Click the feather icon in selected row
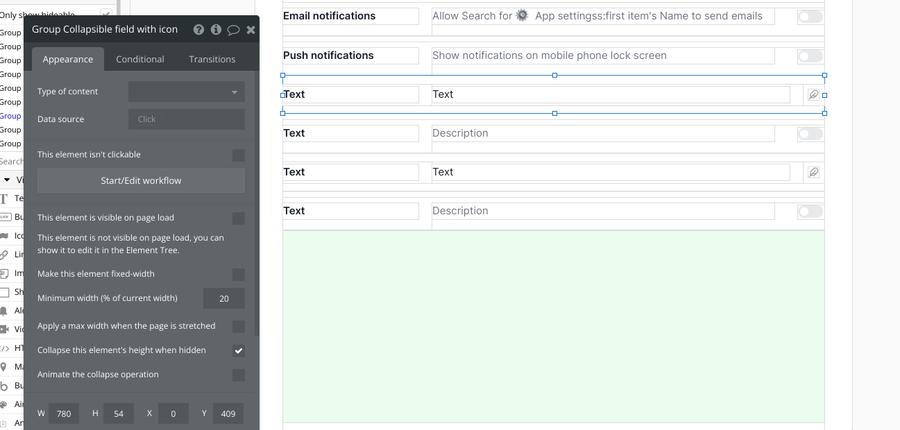900x430 pixels. [x=813, y=95]
